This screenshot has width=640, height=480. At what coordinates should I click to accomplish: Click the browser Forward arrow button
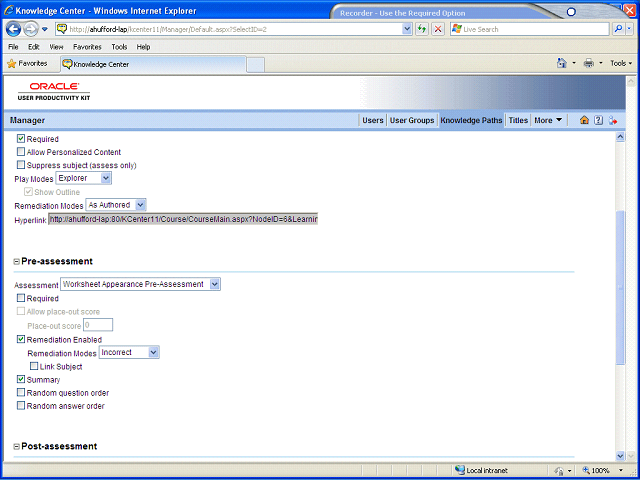31,29
